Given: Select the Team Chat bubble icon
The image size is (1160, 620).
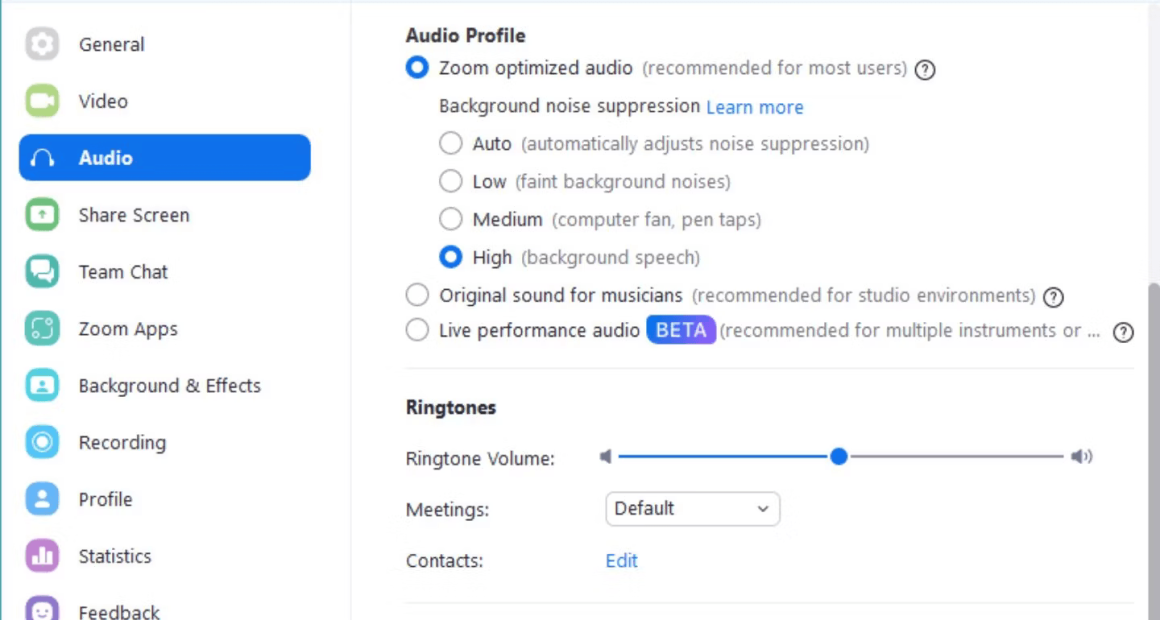Looking at the screenshot, I should coord(42,272).
